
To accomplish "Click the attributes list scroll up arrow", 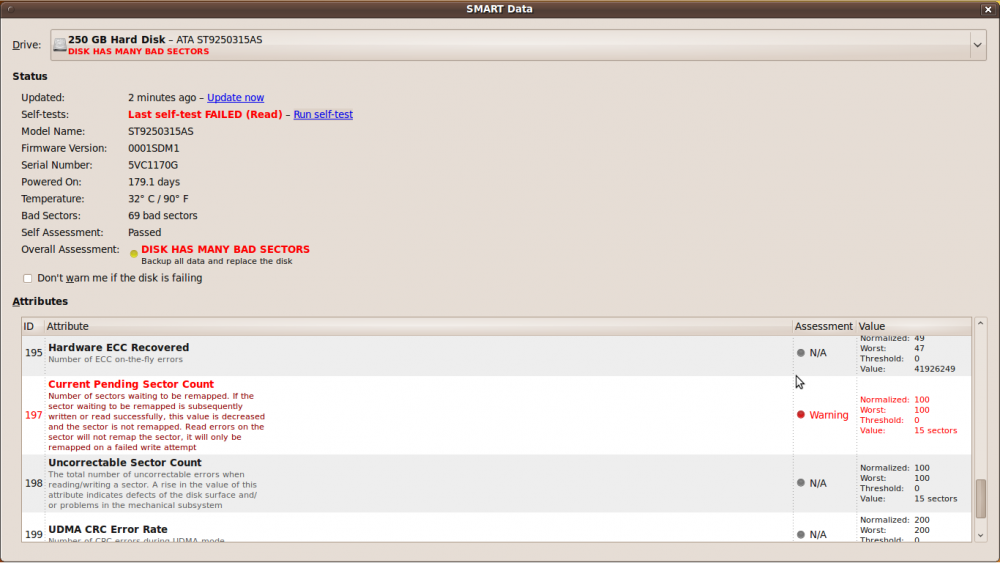I will (x=980, y=324).
